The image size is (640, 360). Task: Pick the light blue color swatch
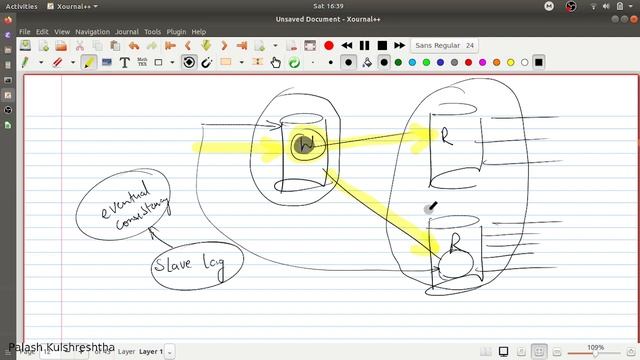click(x=412, y=62)
